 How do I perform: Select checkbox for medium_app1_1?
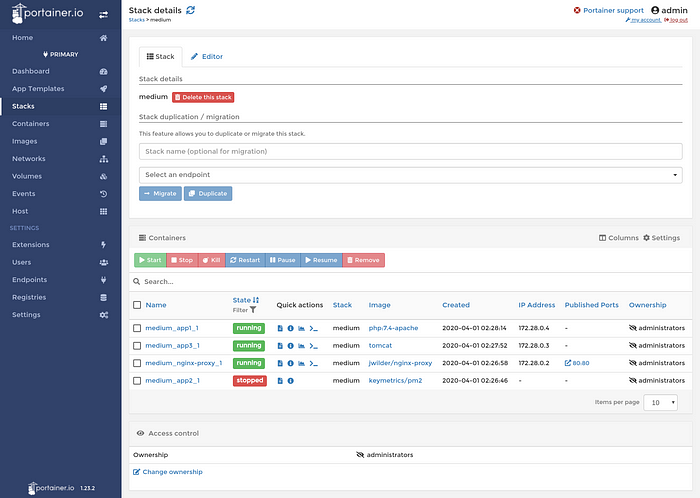pyautogui.click(x=137, y=328)
